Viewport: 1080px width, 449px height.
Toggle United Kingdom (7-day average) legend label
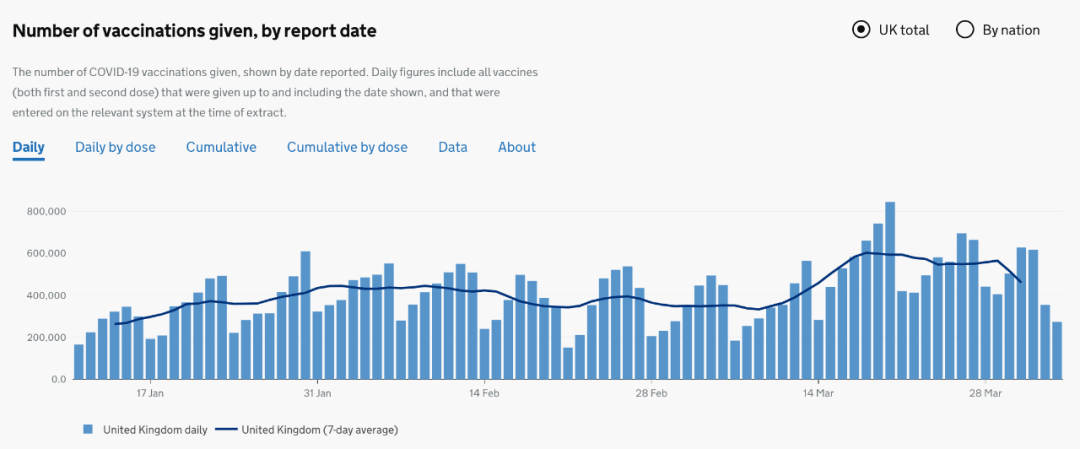[x=320, y=430]
